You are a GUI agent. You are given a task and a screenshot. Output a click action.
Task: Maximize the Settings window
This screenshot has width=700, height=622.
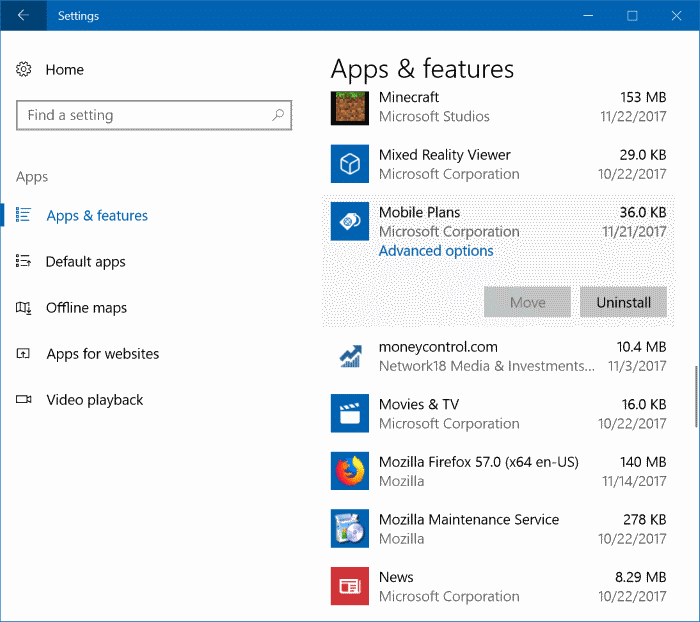[x=632, y=16]
